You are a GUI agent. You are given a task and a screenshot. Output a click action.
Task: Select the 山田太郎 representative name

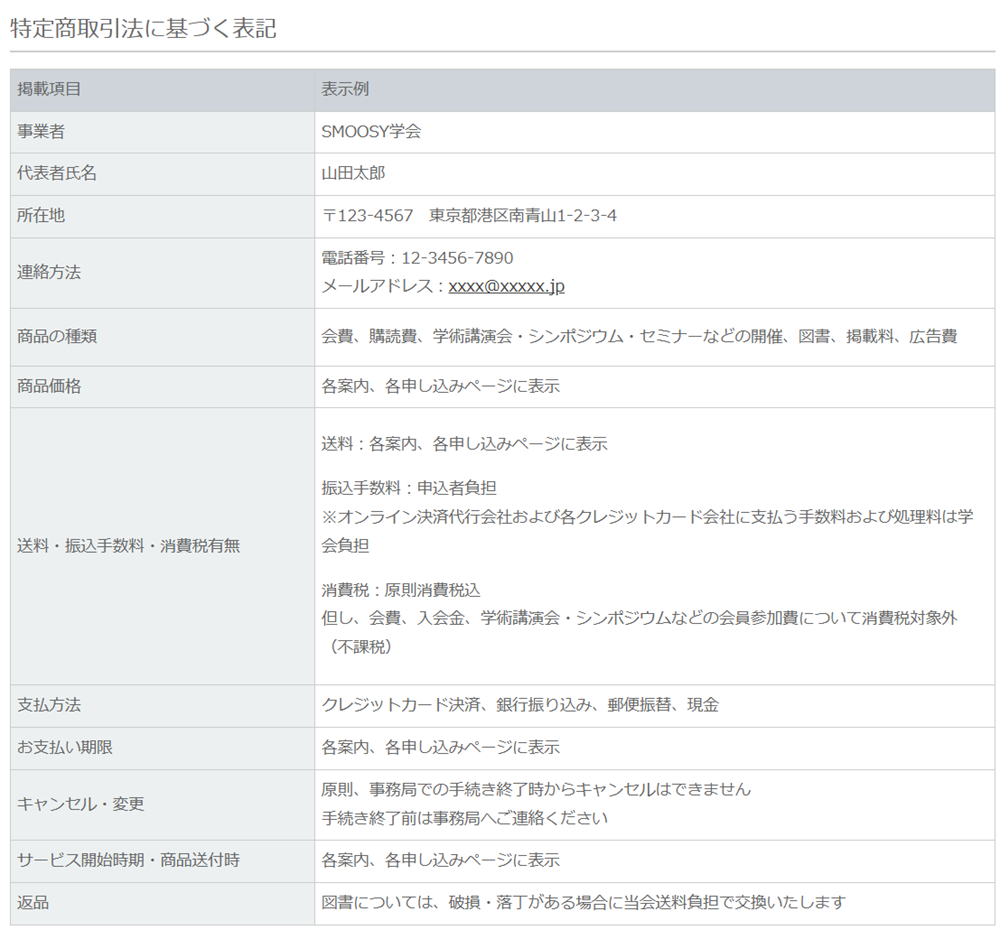tap(353, 173)
